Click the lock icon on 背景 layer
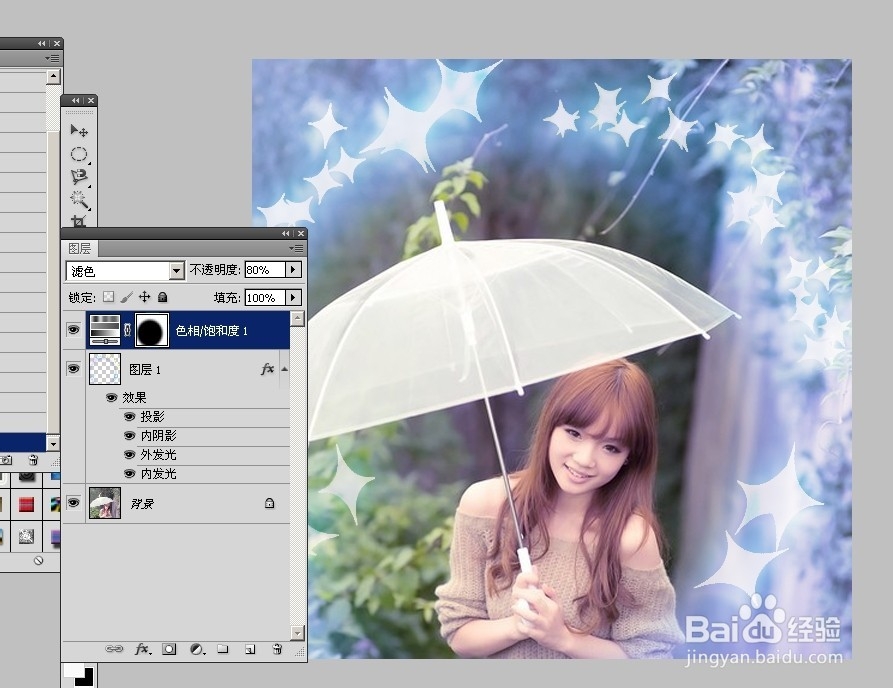The image size is (893, 688). [269, 503]
